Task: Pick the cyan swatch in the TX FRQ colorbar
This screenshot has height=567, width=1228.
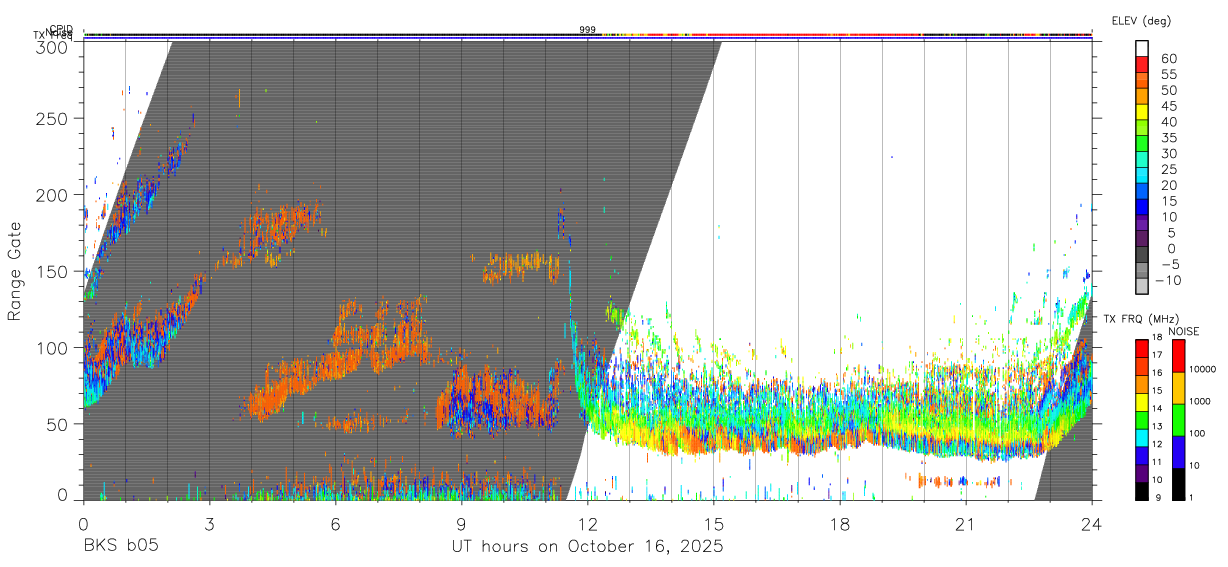Action: (x=1141, y=438)
